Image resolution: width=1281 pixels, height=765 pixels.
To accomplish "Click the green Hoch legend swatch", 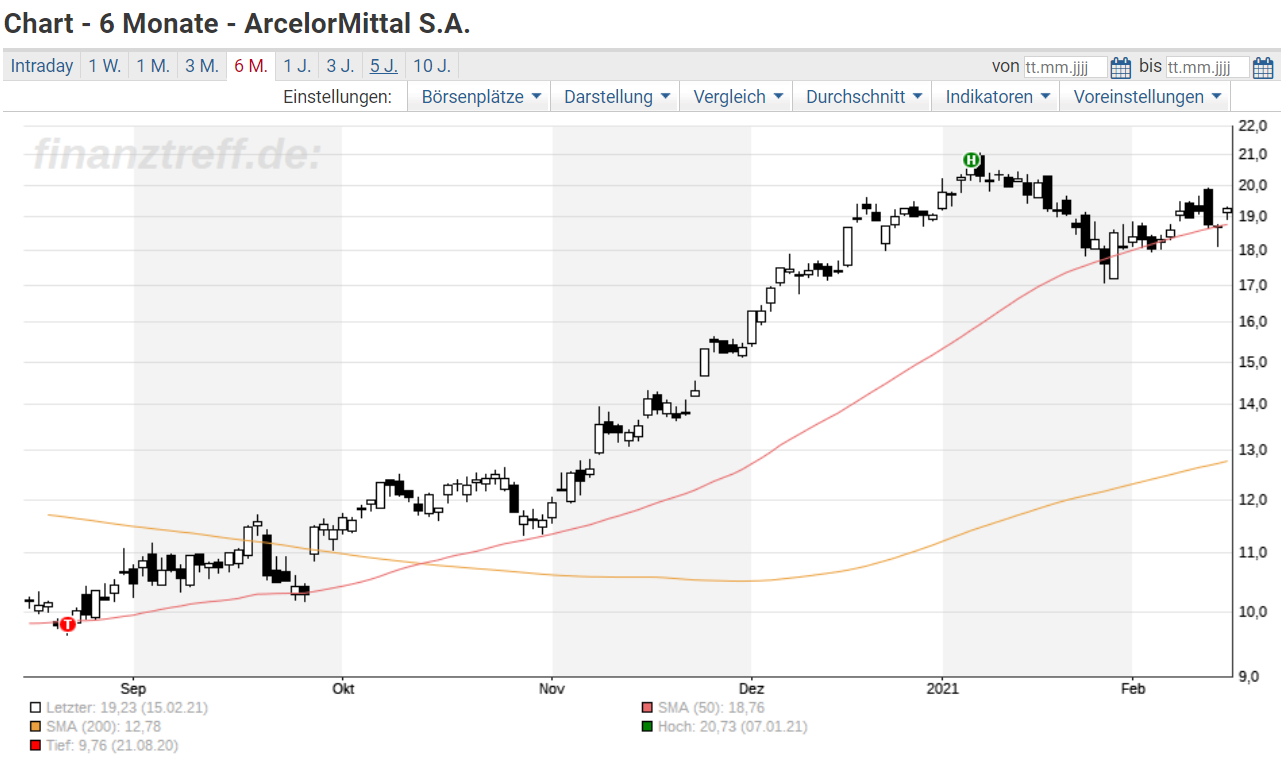I will click(x=647, y=726).
